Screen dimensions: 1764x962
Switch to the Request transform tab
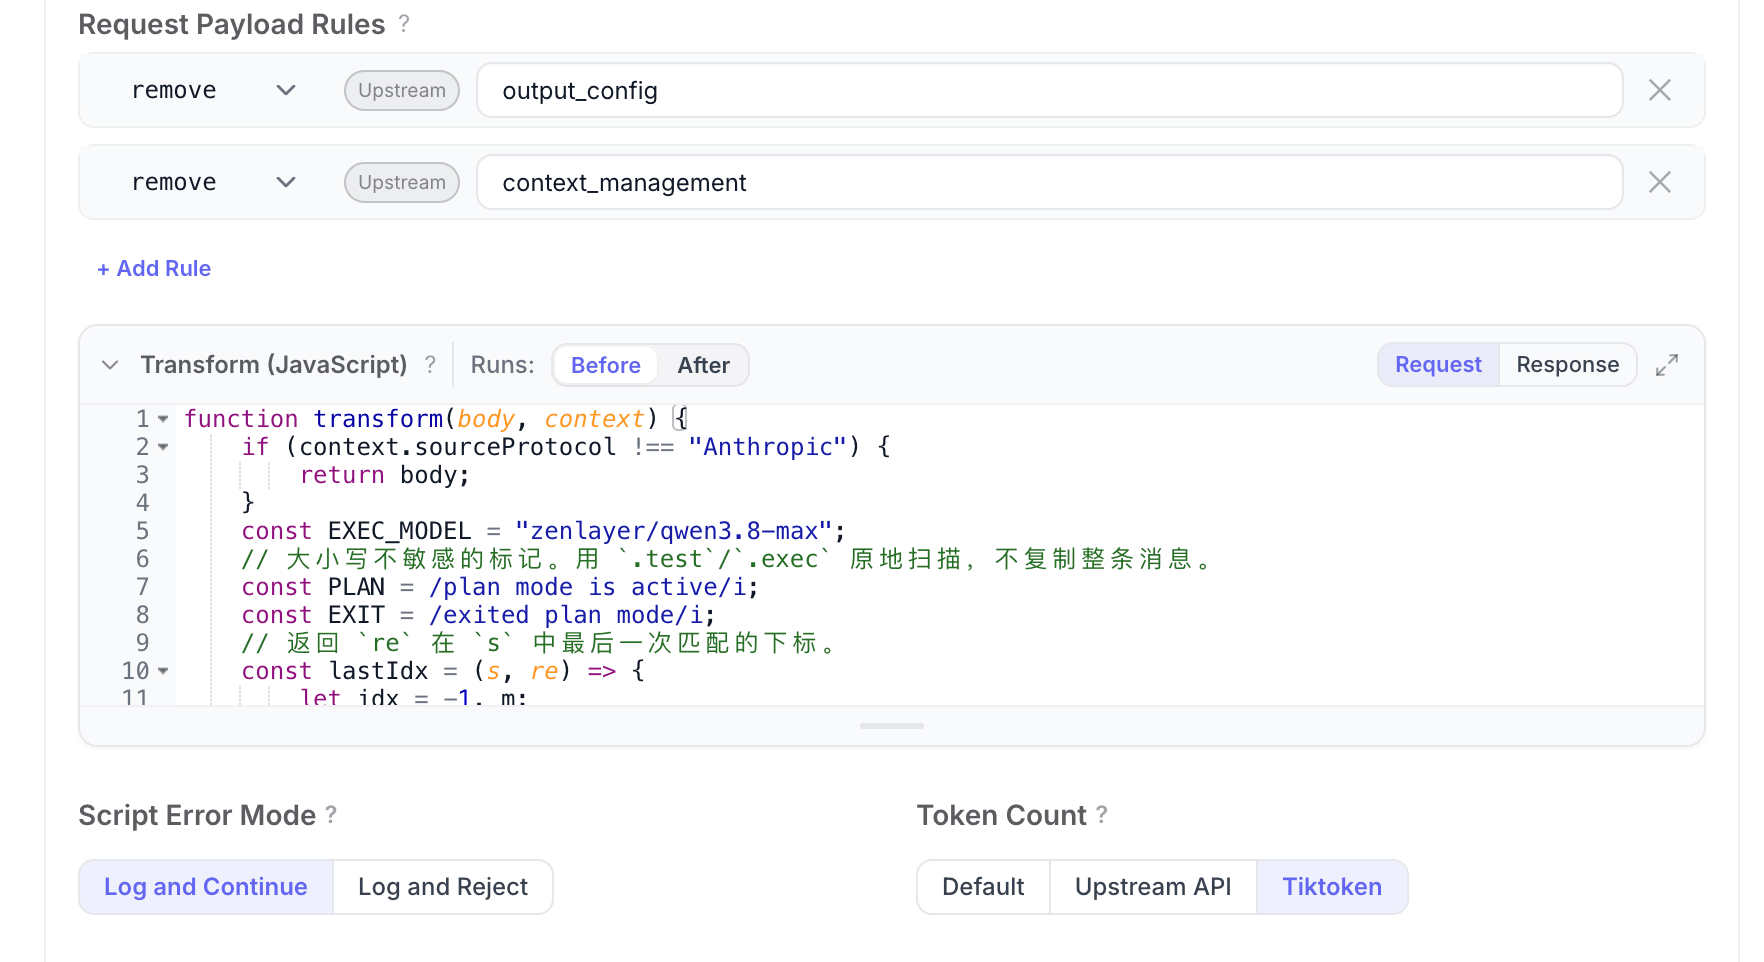[1438, 365]
